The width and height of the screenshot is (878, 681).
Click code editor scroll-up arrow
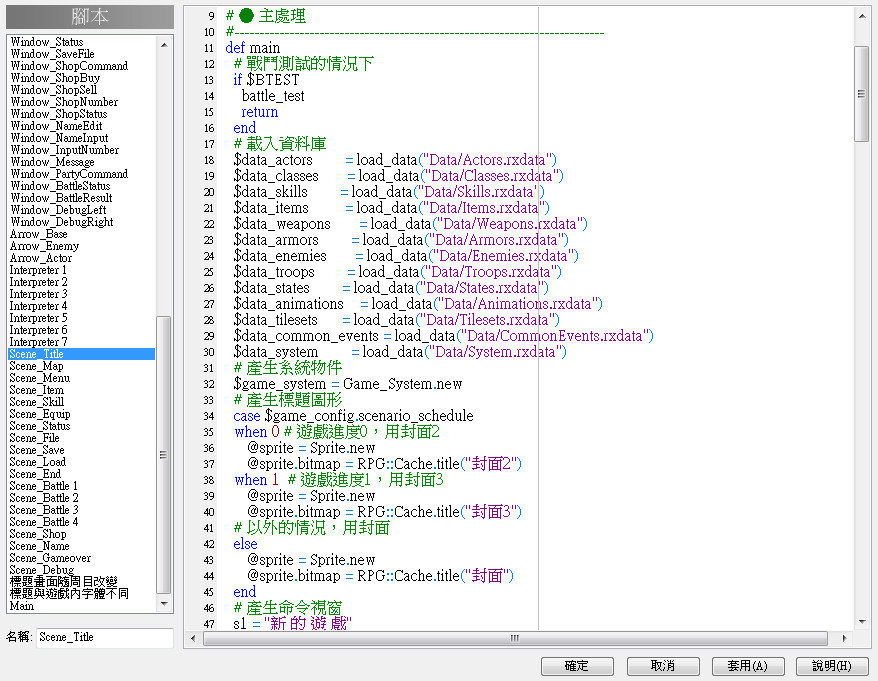(861, 15)
